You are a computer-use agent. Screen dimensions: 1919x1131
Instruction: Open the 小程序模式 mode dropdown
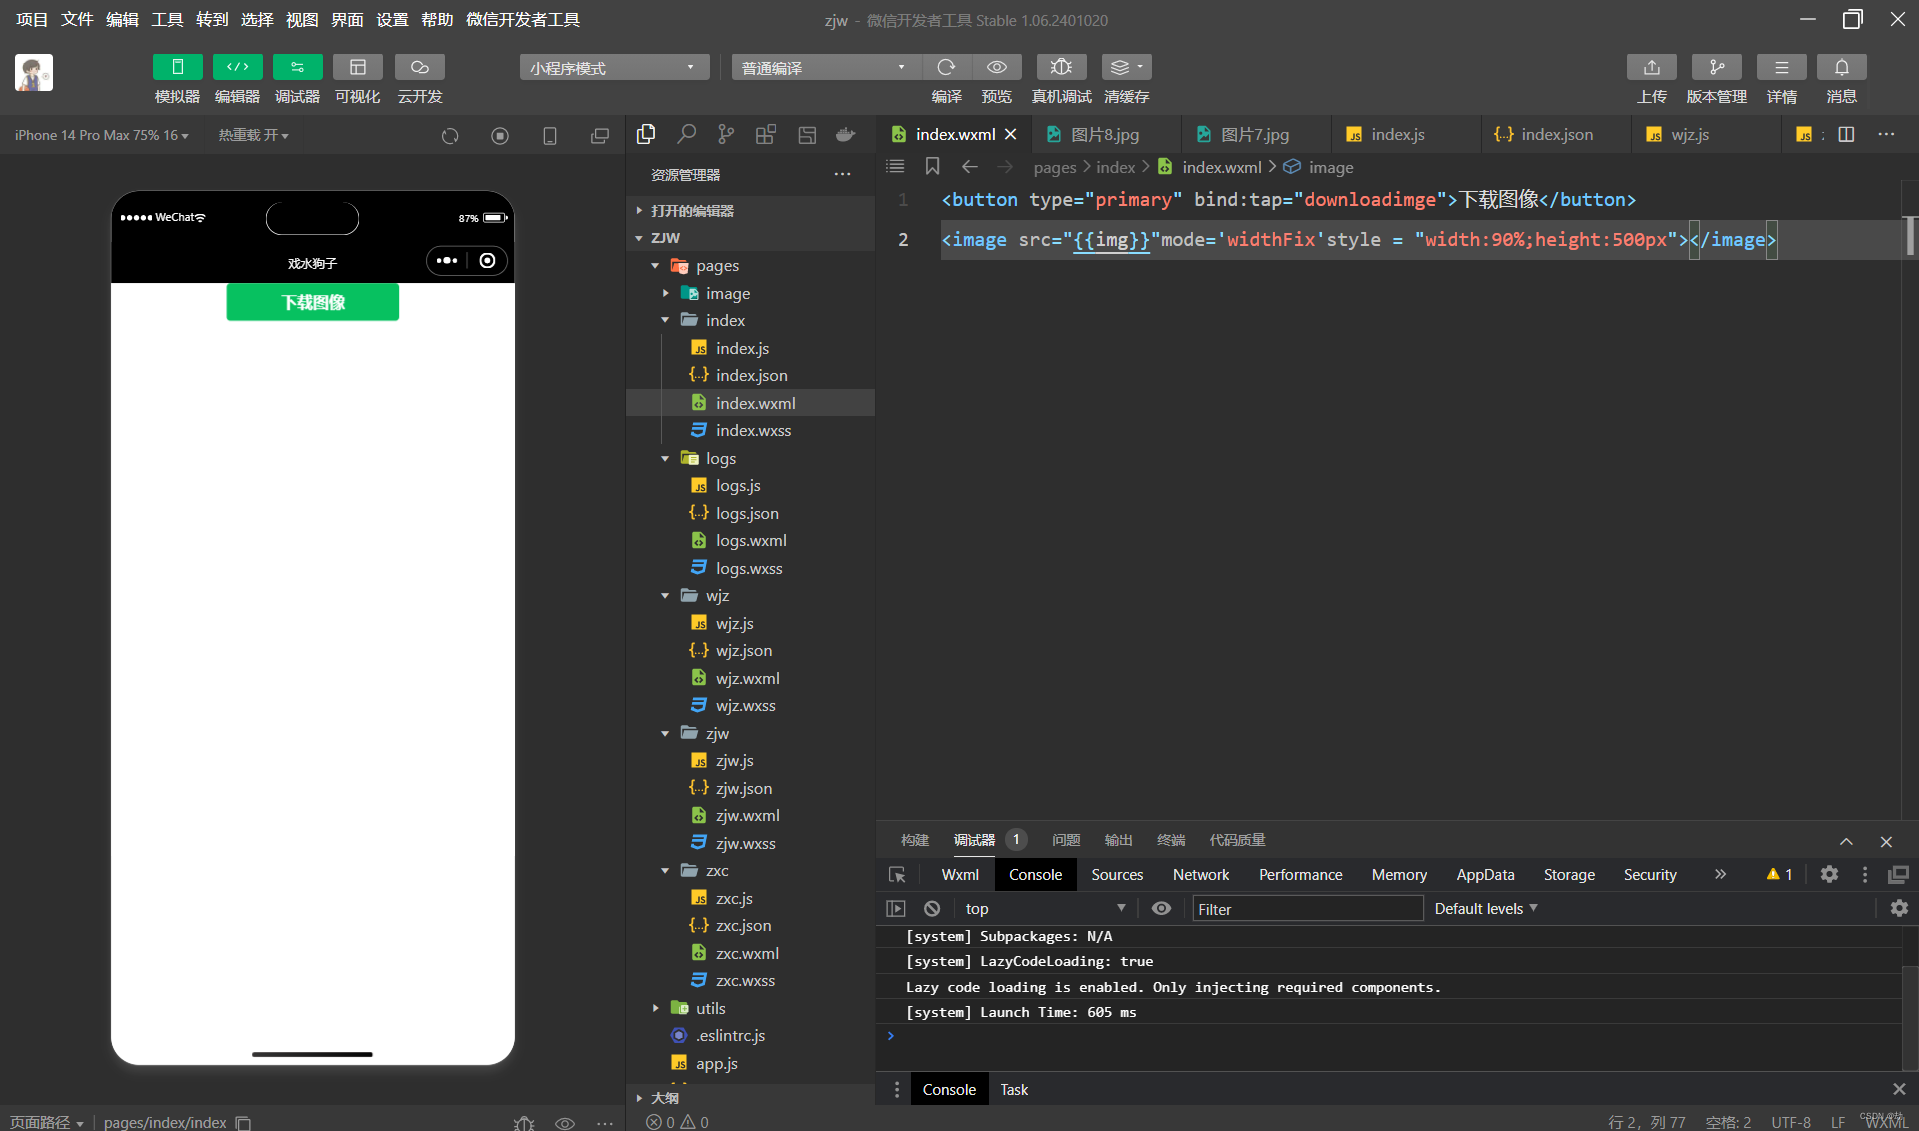coord(614,67)
